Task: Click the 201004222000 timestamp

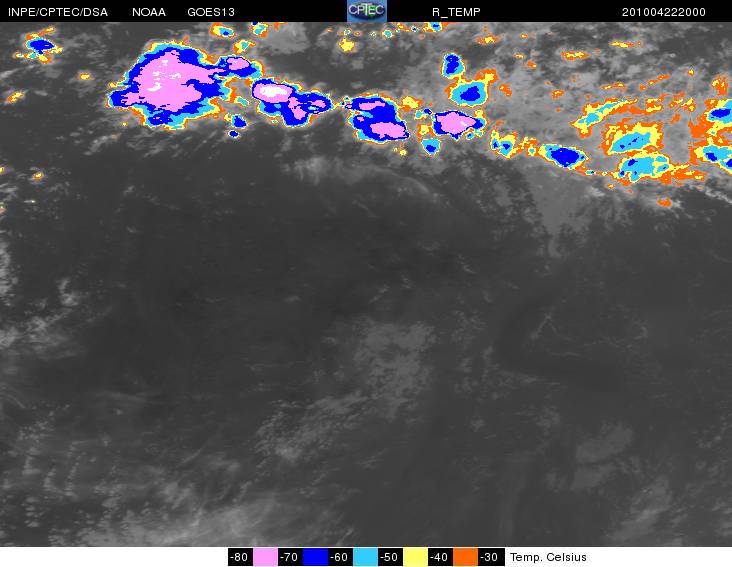Action: pos(663,12)
